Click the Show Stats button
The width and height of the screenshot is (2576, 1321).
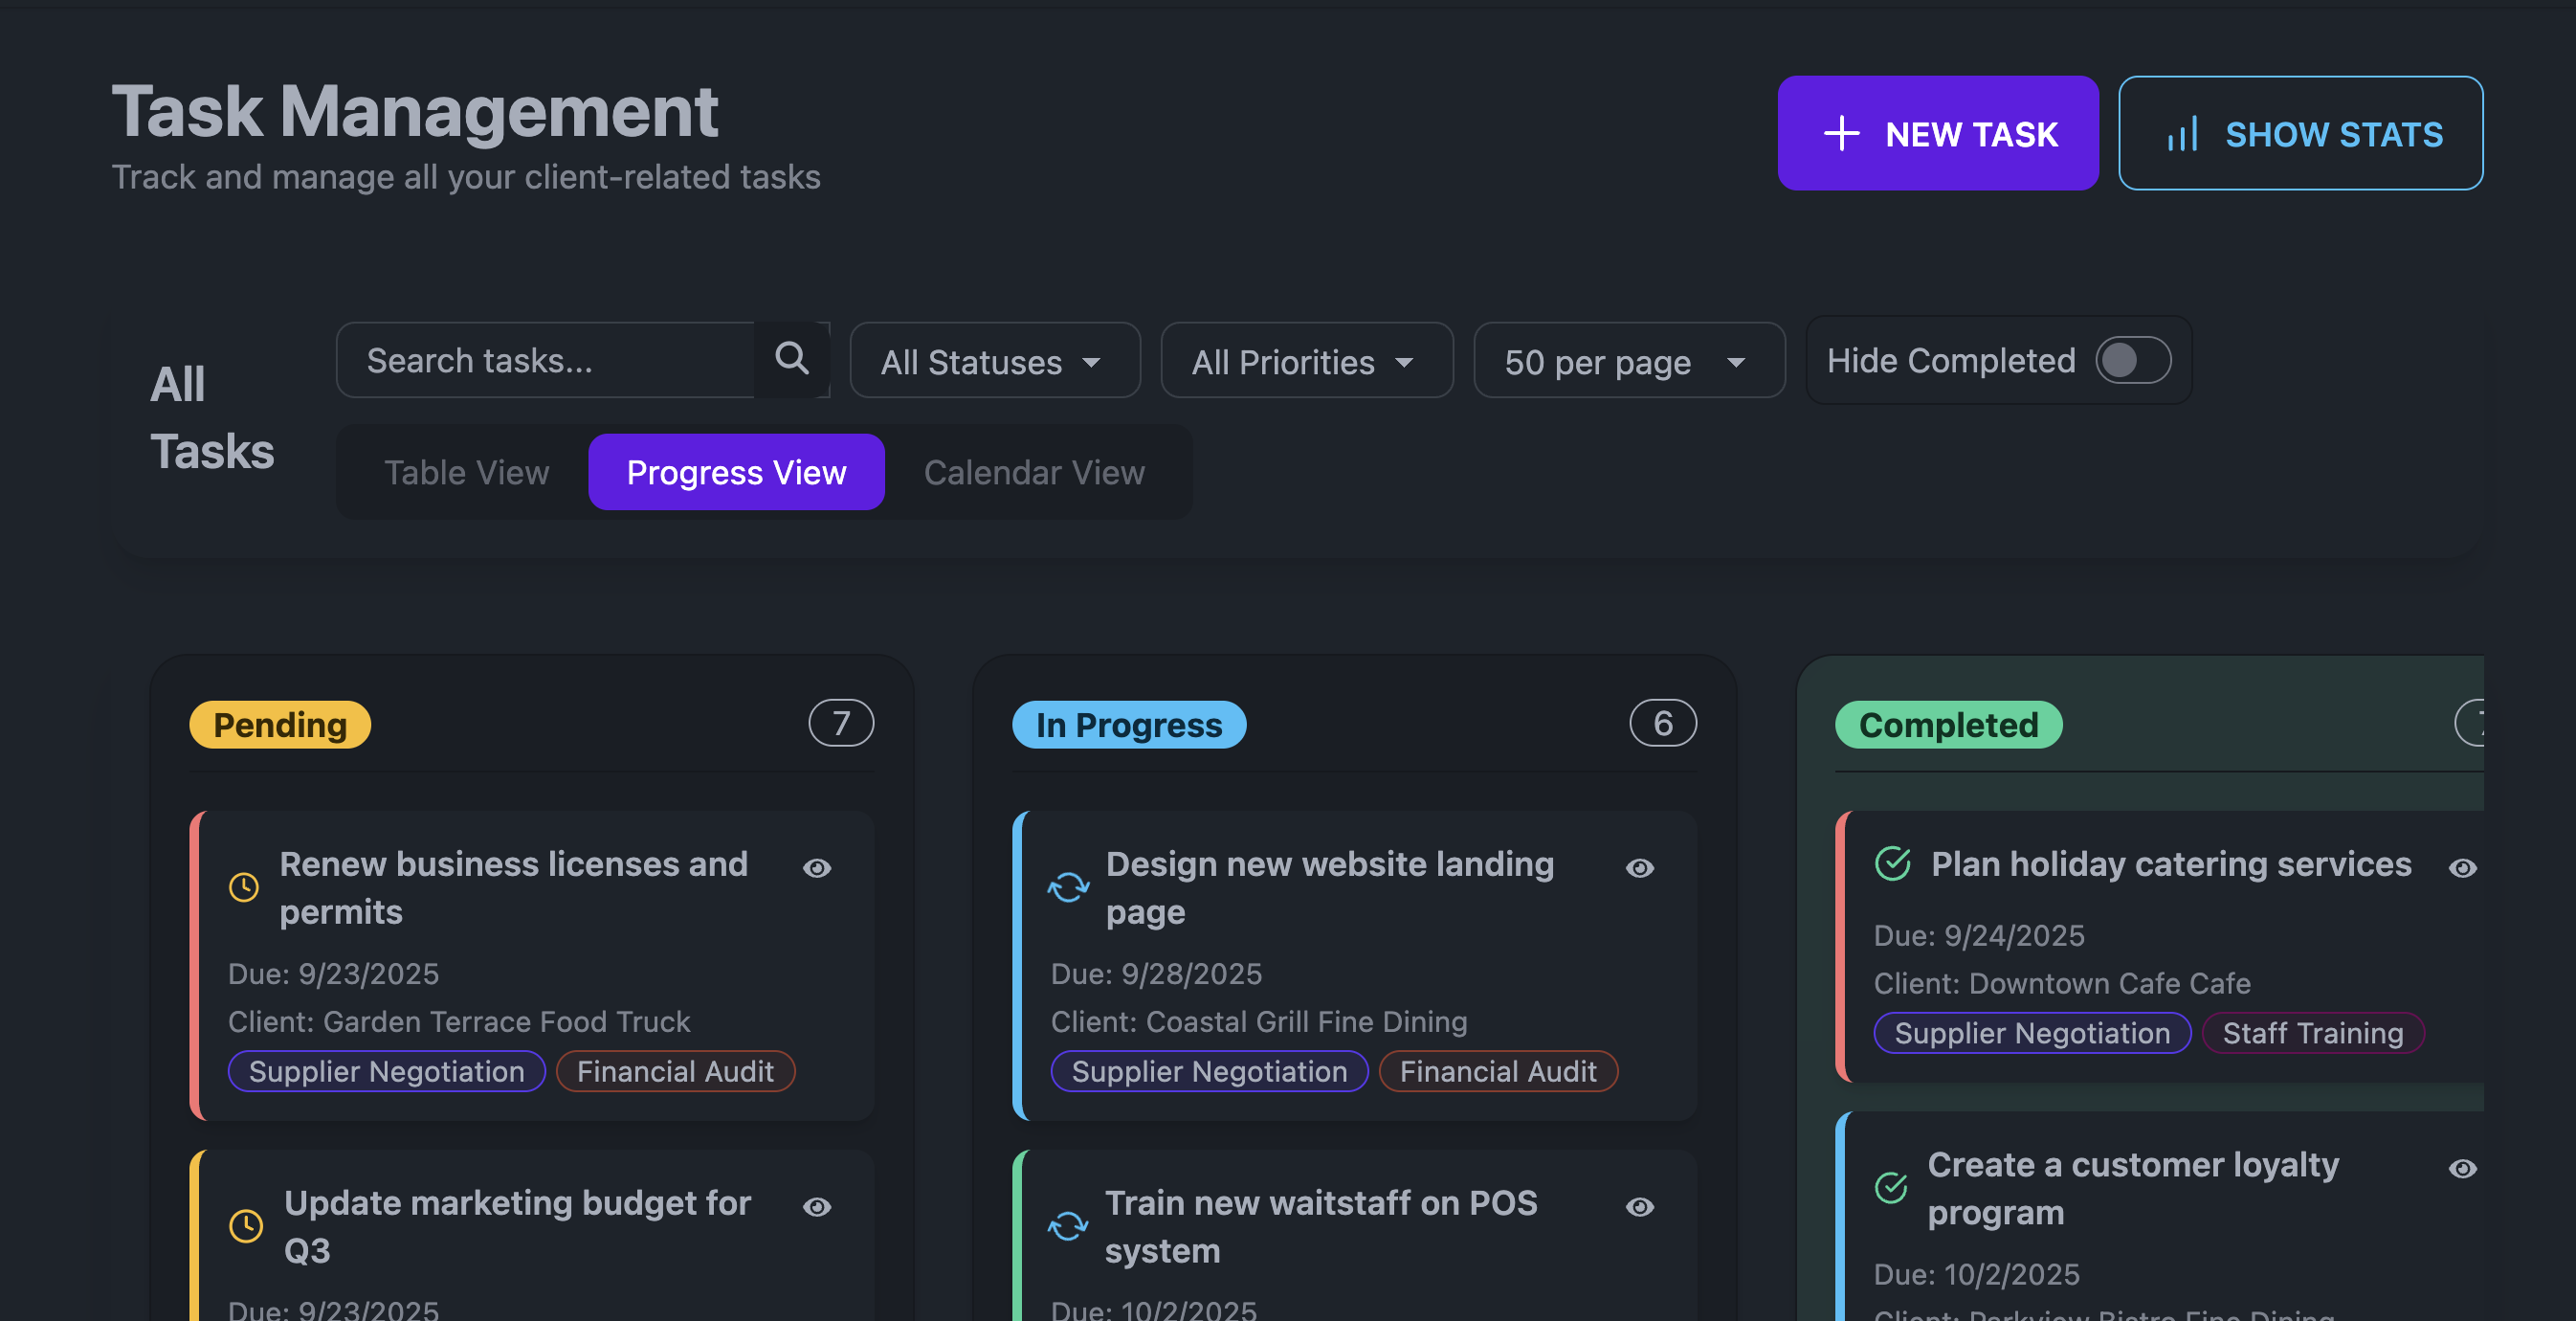coord(2300,133)
